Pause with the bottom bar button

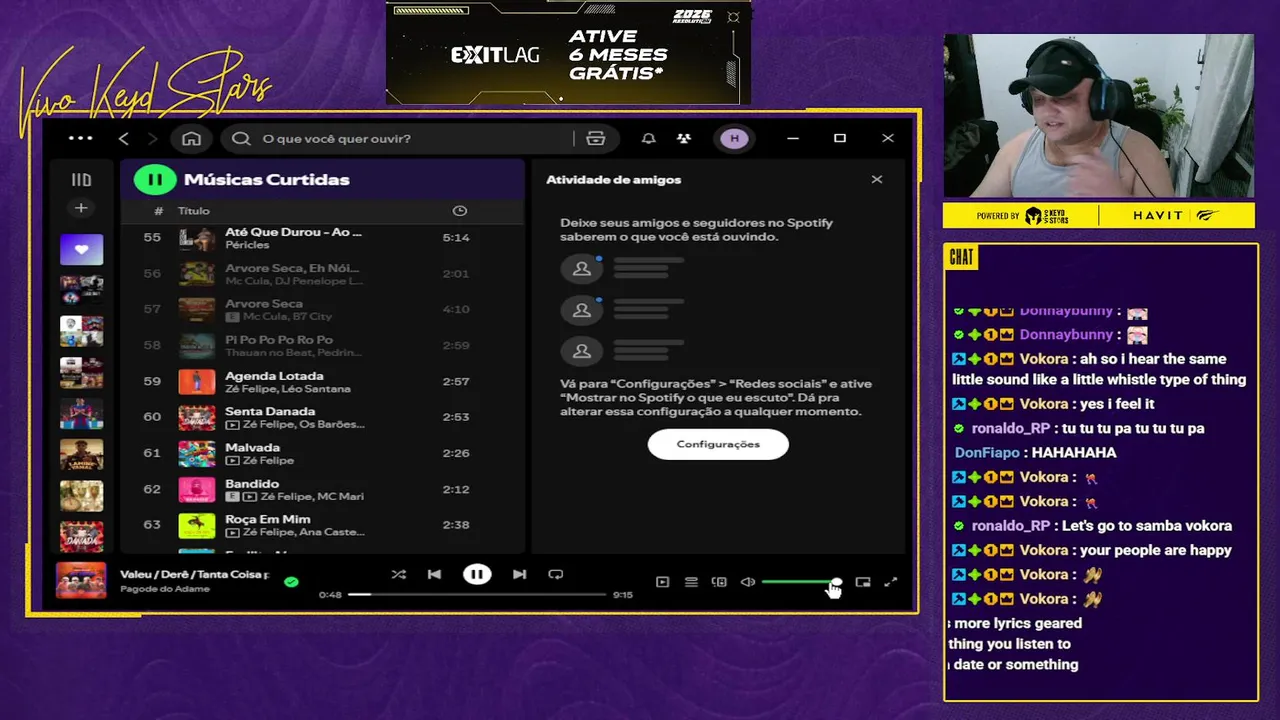click(477, 574)
